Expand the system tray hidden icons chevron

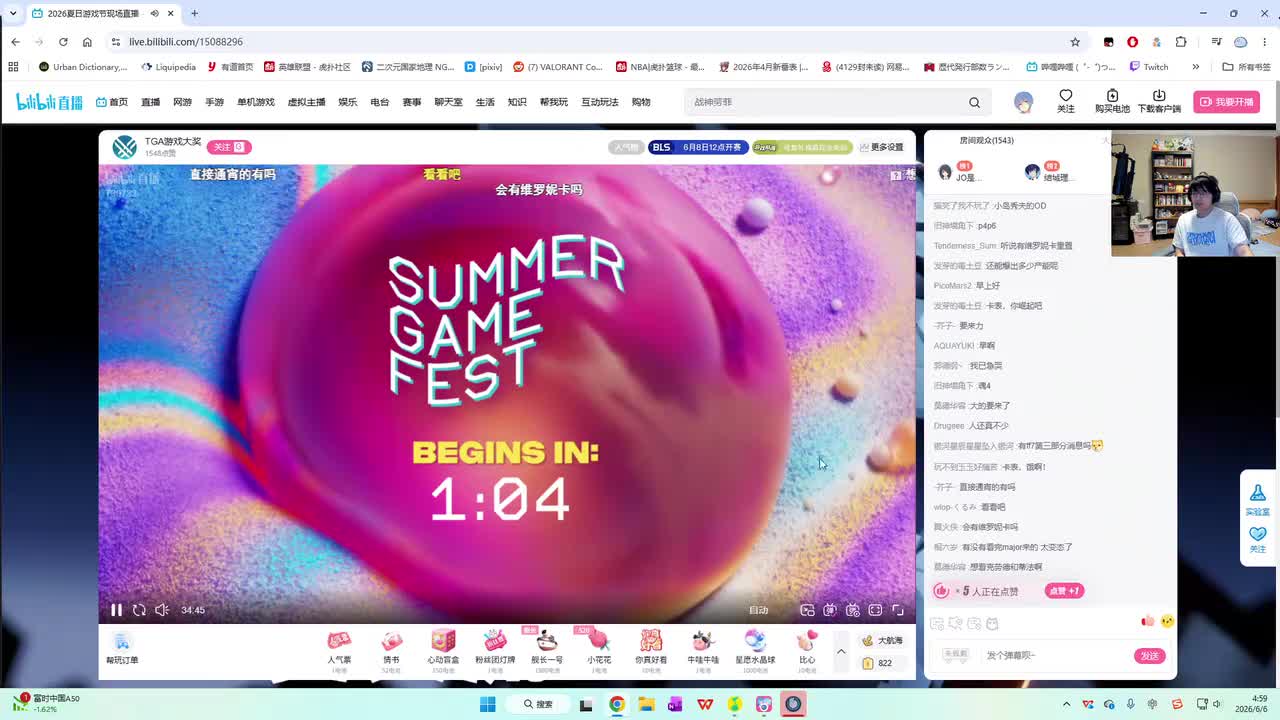(1067, 704)
